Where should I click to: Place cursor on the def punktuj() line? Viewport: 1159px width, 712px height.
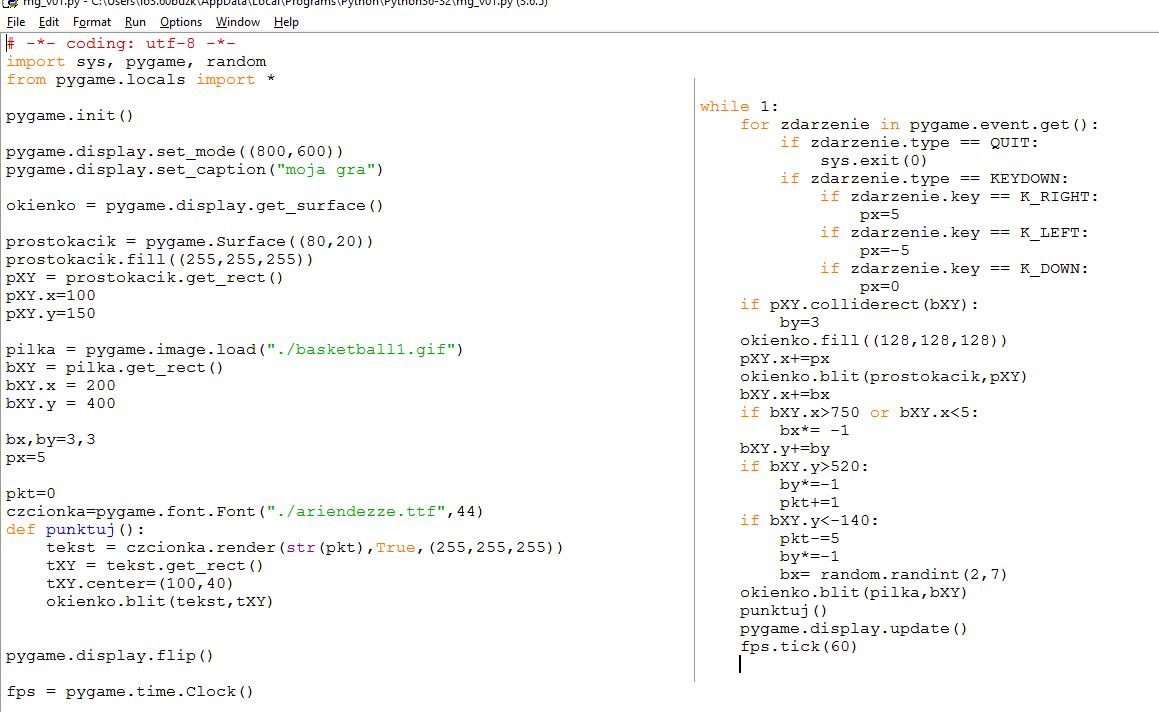[x=75, y=530]
